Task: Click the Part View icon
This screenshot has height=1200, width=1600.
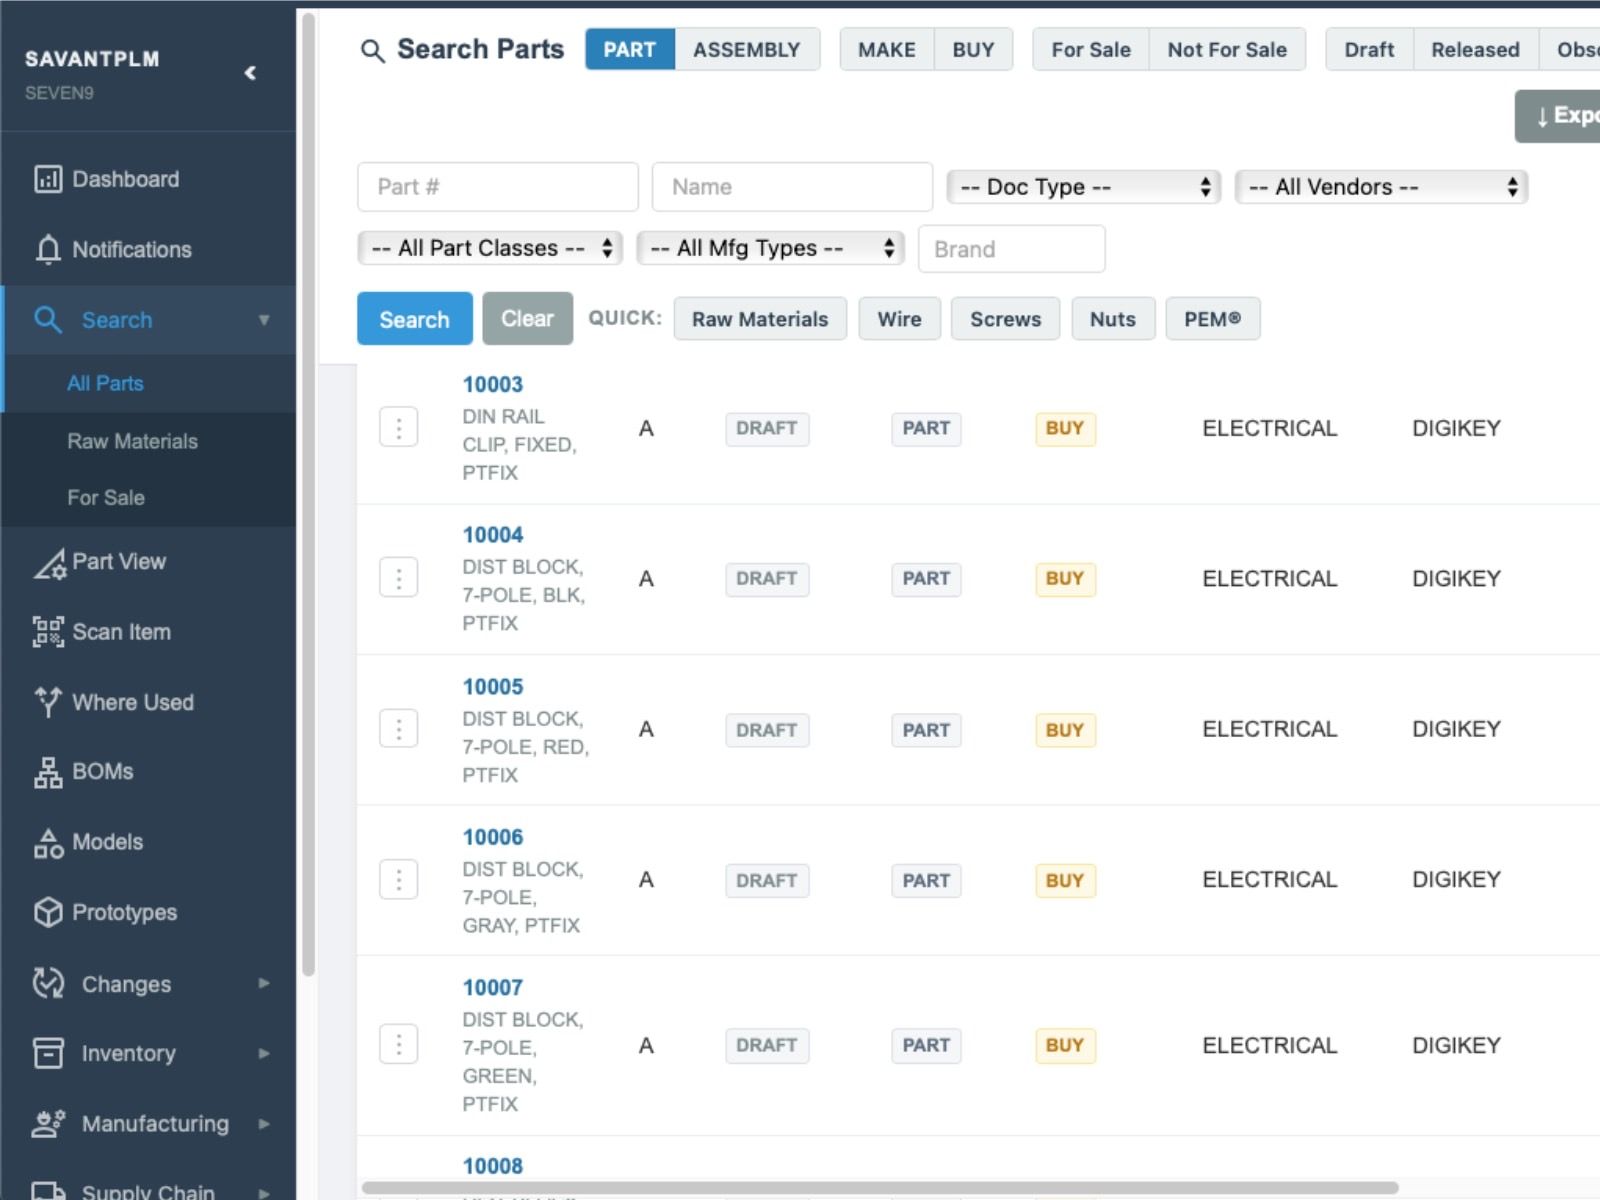Action: (x=49, y=563)
